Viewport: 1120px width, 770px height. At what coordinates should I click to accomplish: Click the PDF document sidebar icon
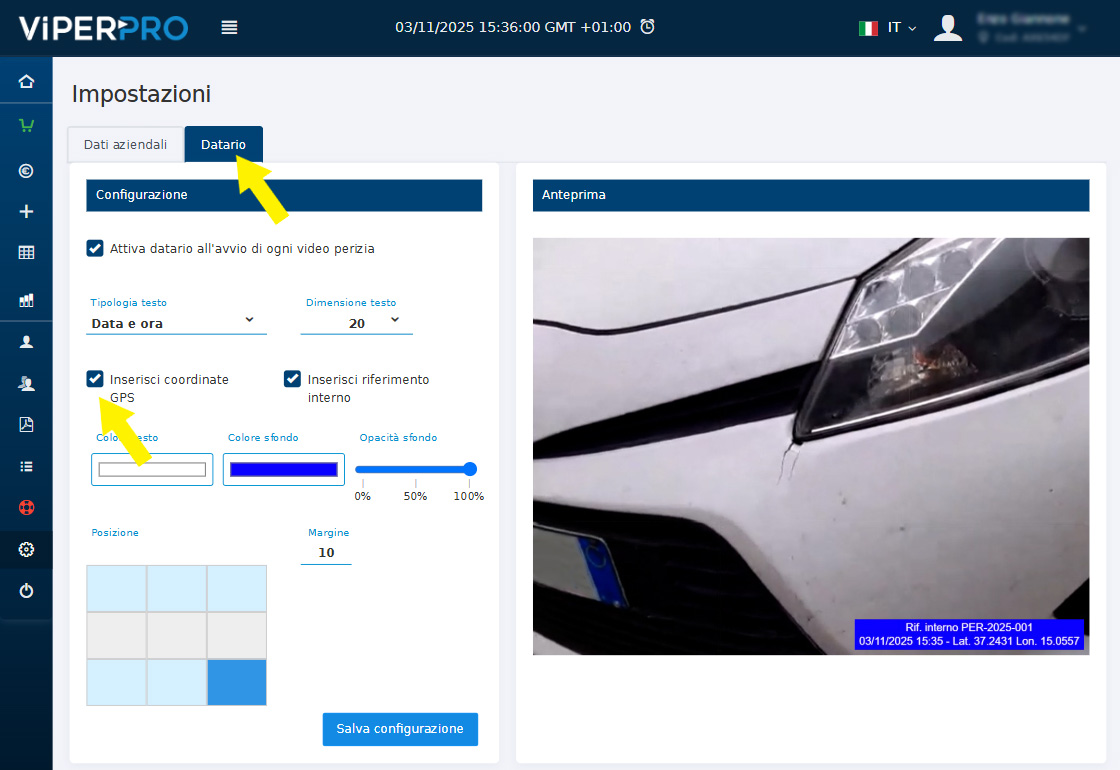pyautogui.click(x=26, y=424)
